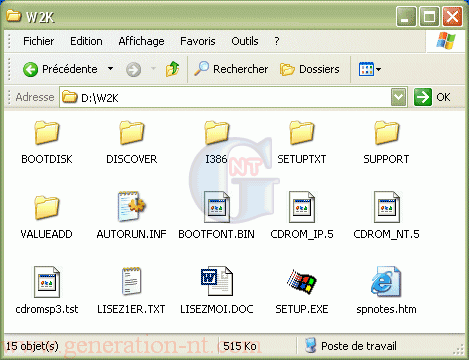Image resolution: width=469 pixels, height=360 pixels.
Task: Open the Fichier menu
Action: 38,41
